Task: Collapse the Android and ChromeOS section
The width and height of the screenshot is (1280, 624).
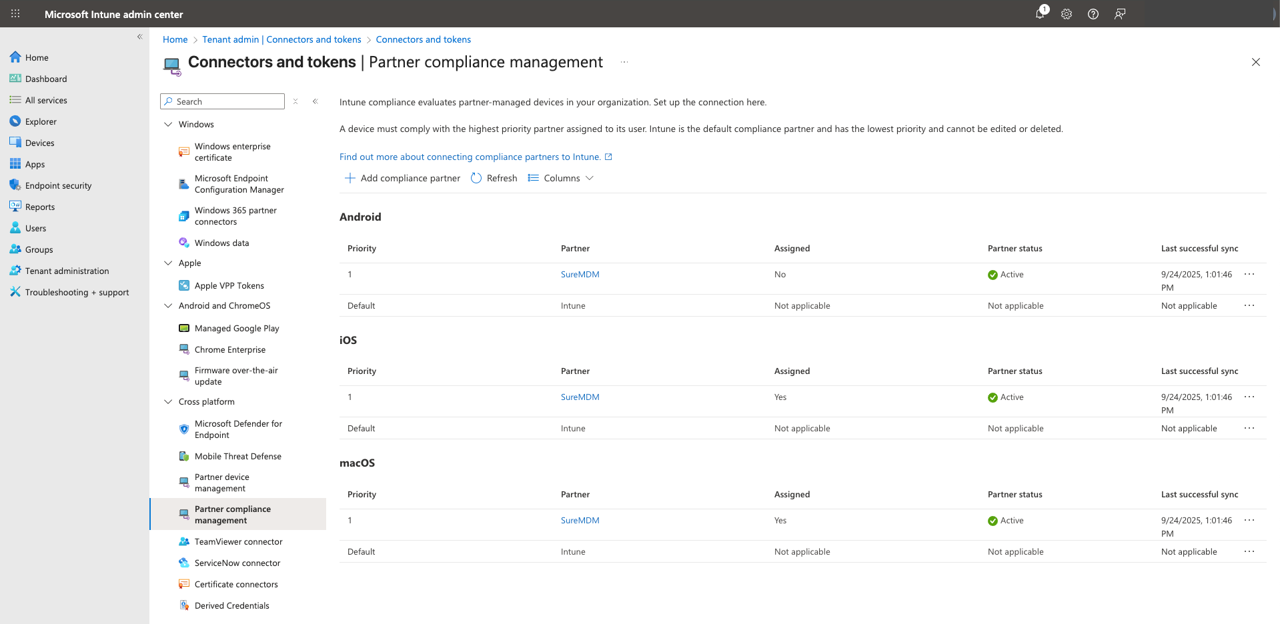Action: coord(168,306)
